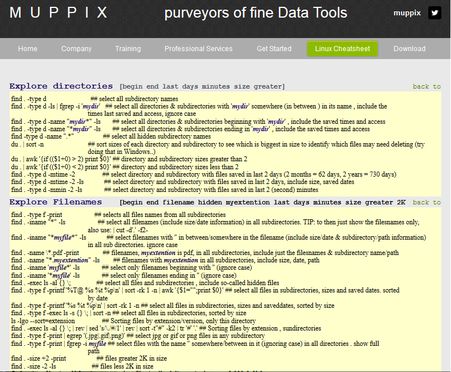Click the 'find . -type d -mtime -2' command without -ls
The height and width of the screenshot is (372, 451).
pyautogui.click(x=43, y=174)
